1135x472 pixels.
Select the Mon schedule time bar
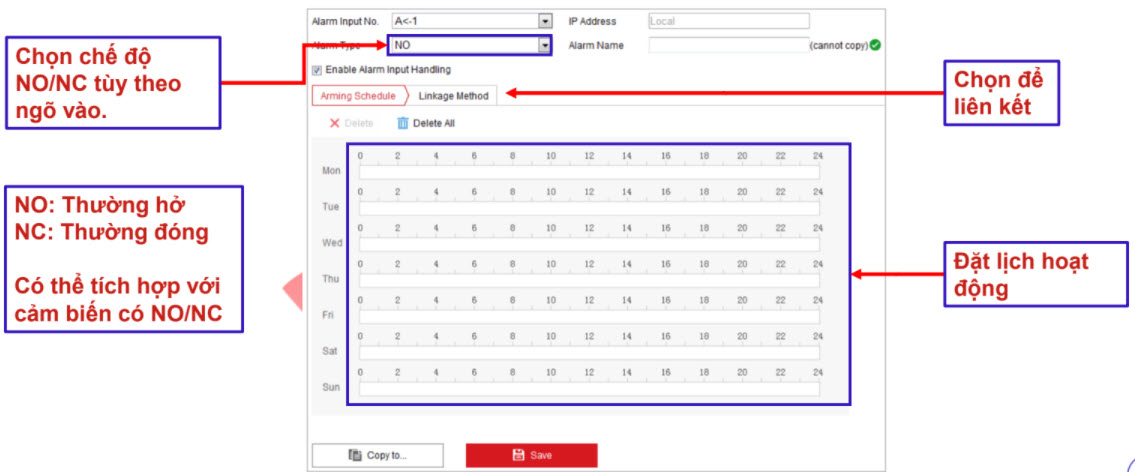[589, 172]
